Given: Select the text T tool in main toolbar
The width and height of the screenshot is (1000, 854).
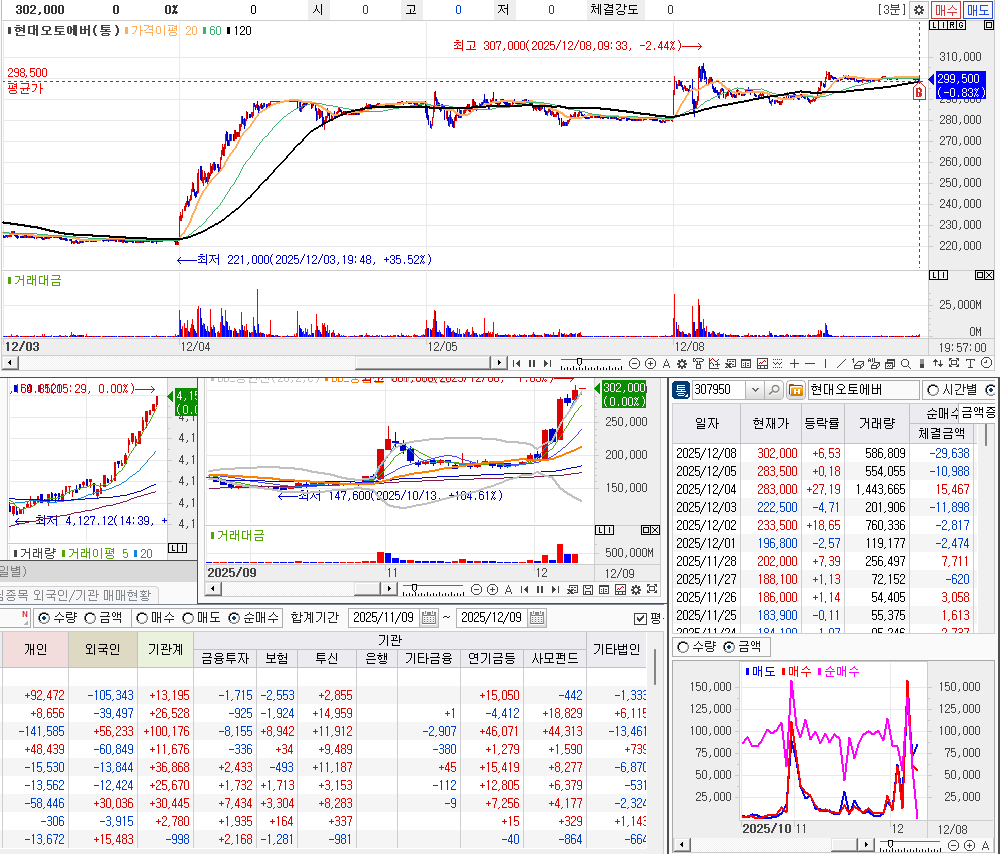Looking at the screenshot, I should click(x=970, y=364).
